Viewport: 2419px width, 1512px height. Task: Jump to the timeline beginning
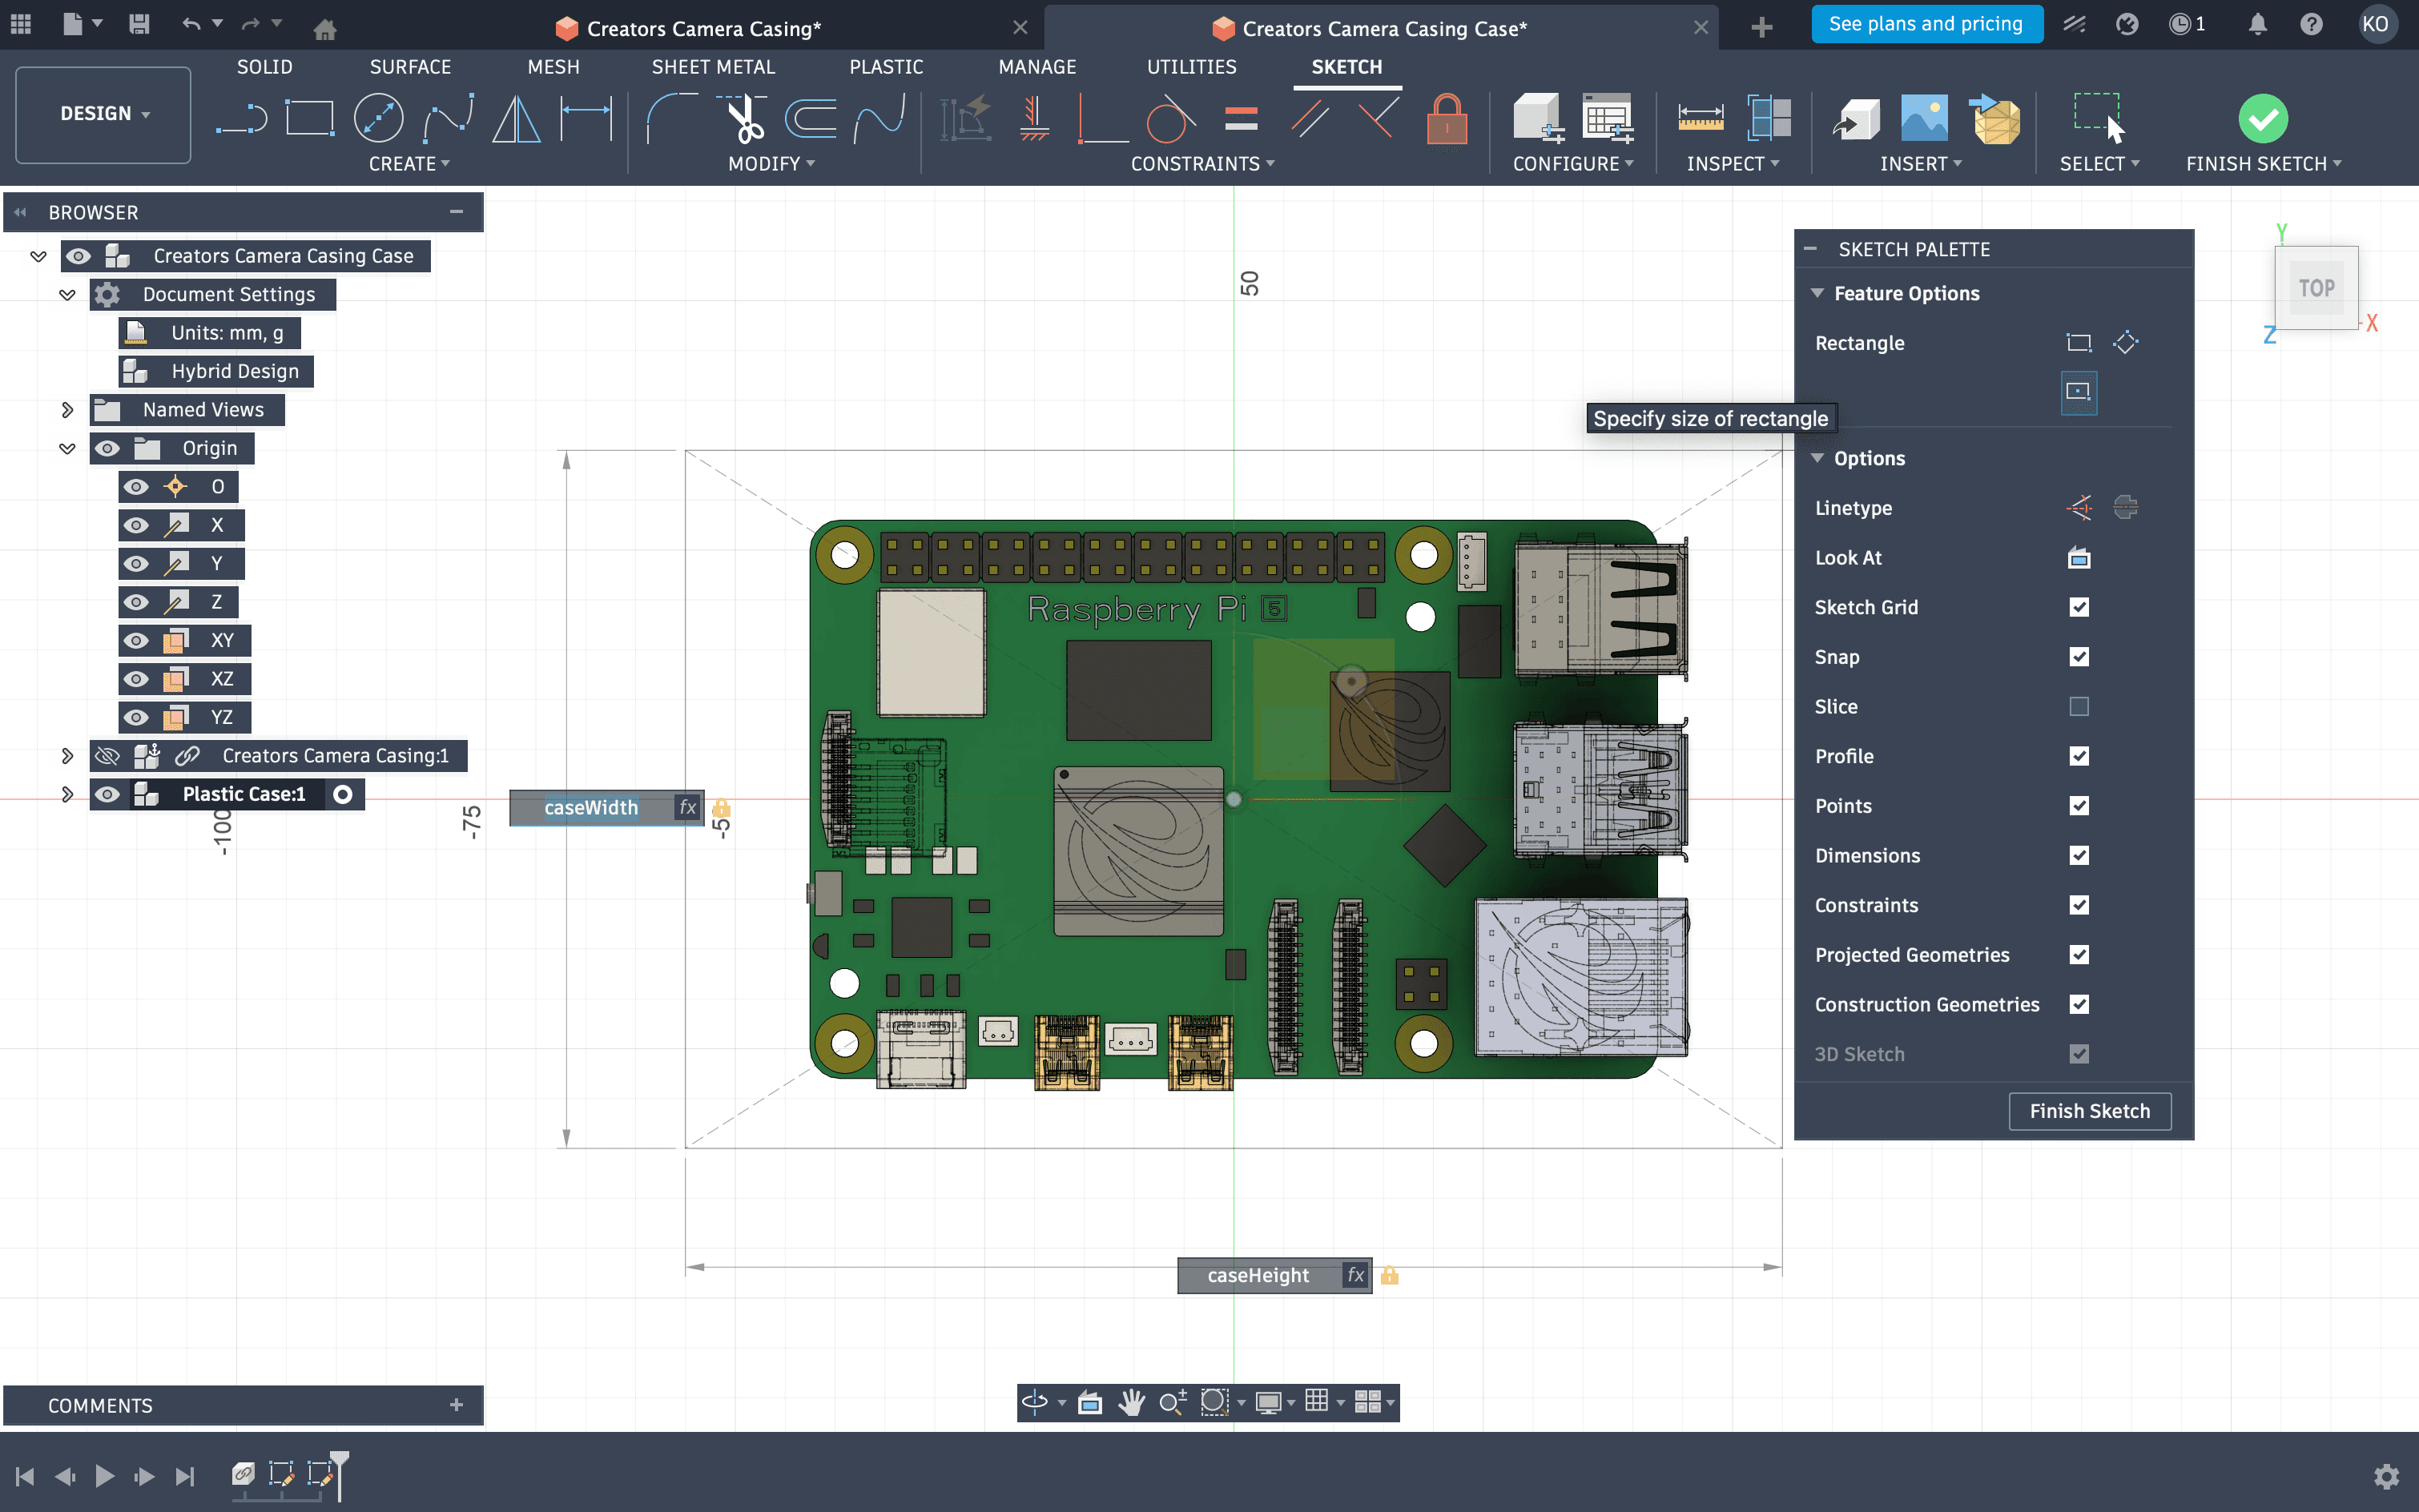pos(25,1476)
